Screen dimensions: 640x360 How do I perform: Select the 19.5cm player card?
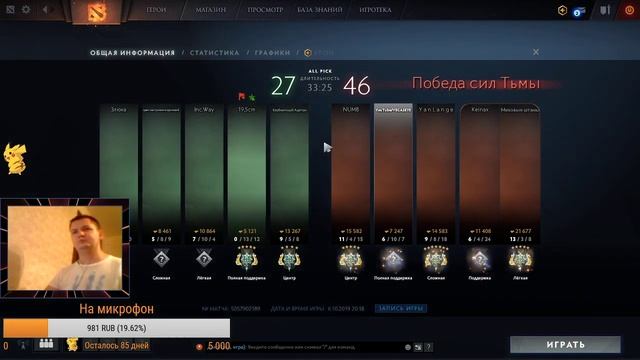click(x=247, y=174)
